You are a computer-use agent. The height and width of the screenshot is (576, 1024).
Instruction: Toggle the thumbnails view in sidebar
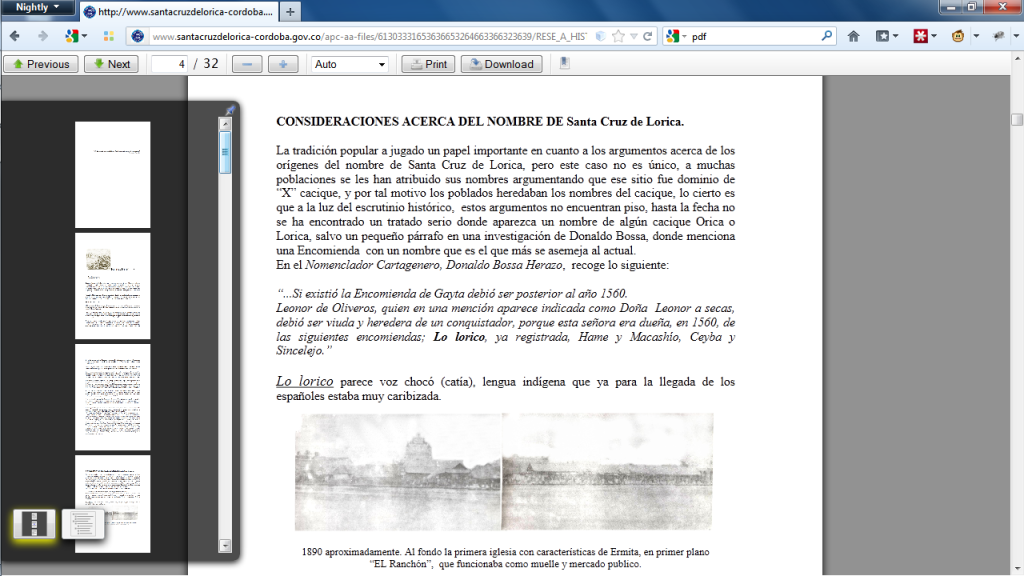coord(34,523)
